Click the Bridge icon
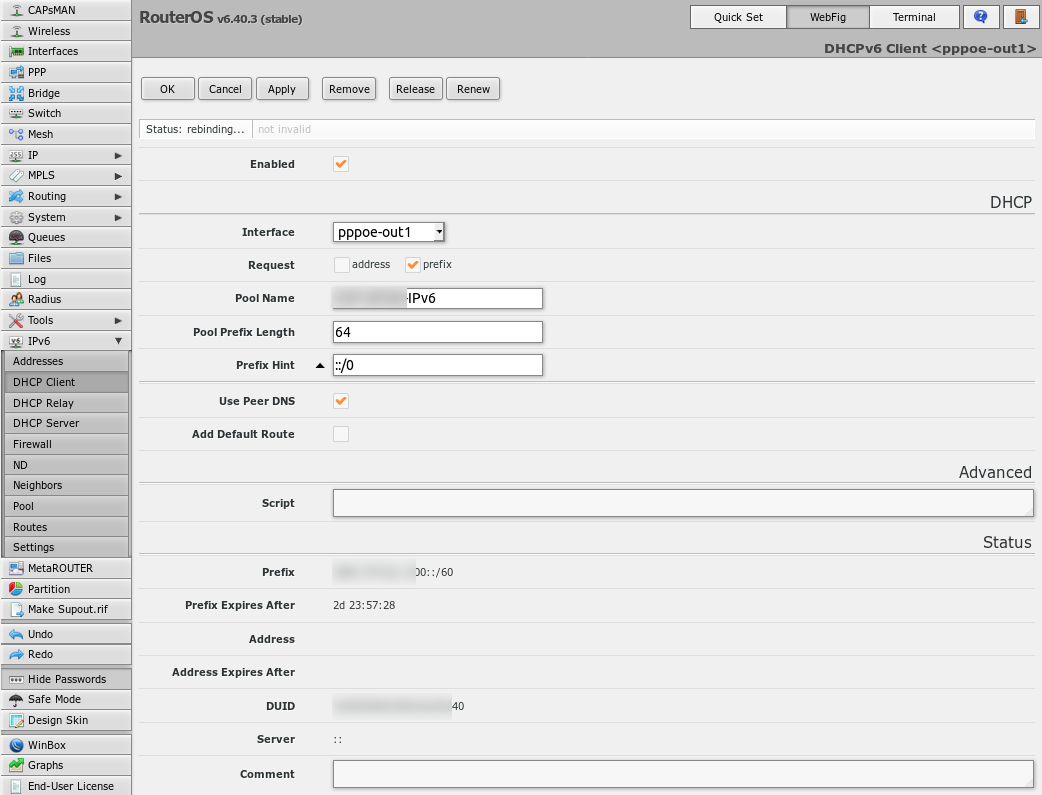Image resolution: width=1042 pixels, height=795 pixels. click(x=17, y=94)
